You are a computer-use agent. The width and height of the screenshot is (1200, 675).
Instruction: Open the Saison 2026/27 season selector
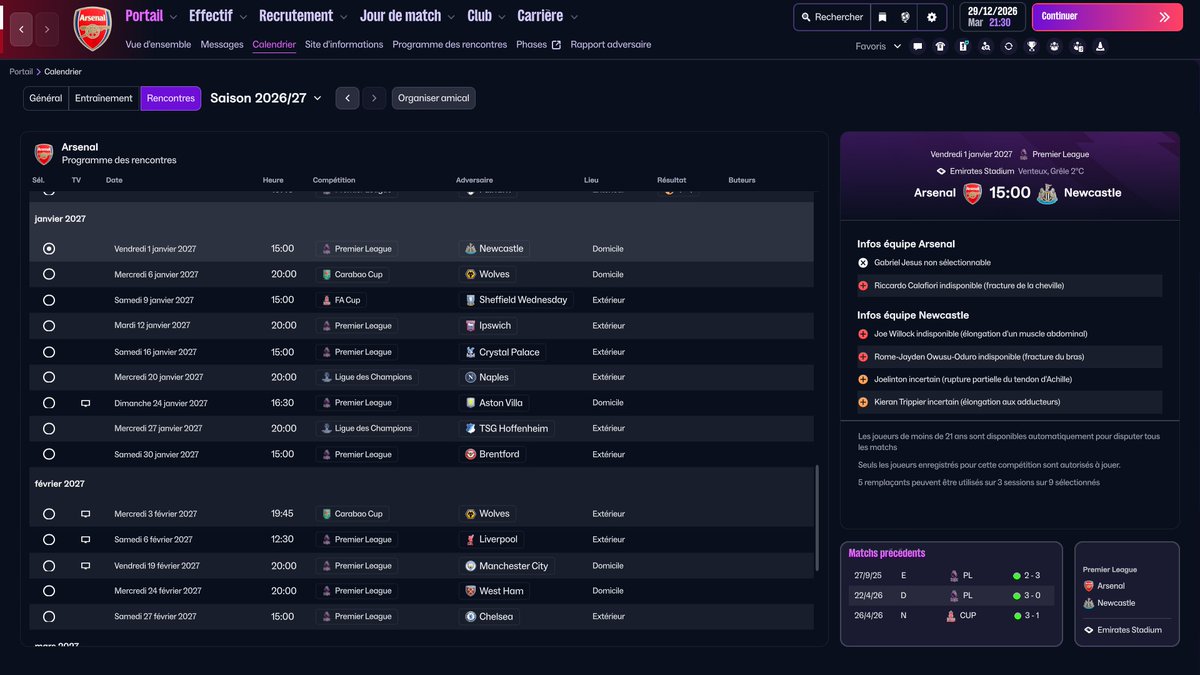[x=266, y=98]
